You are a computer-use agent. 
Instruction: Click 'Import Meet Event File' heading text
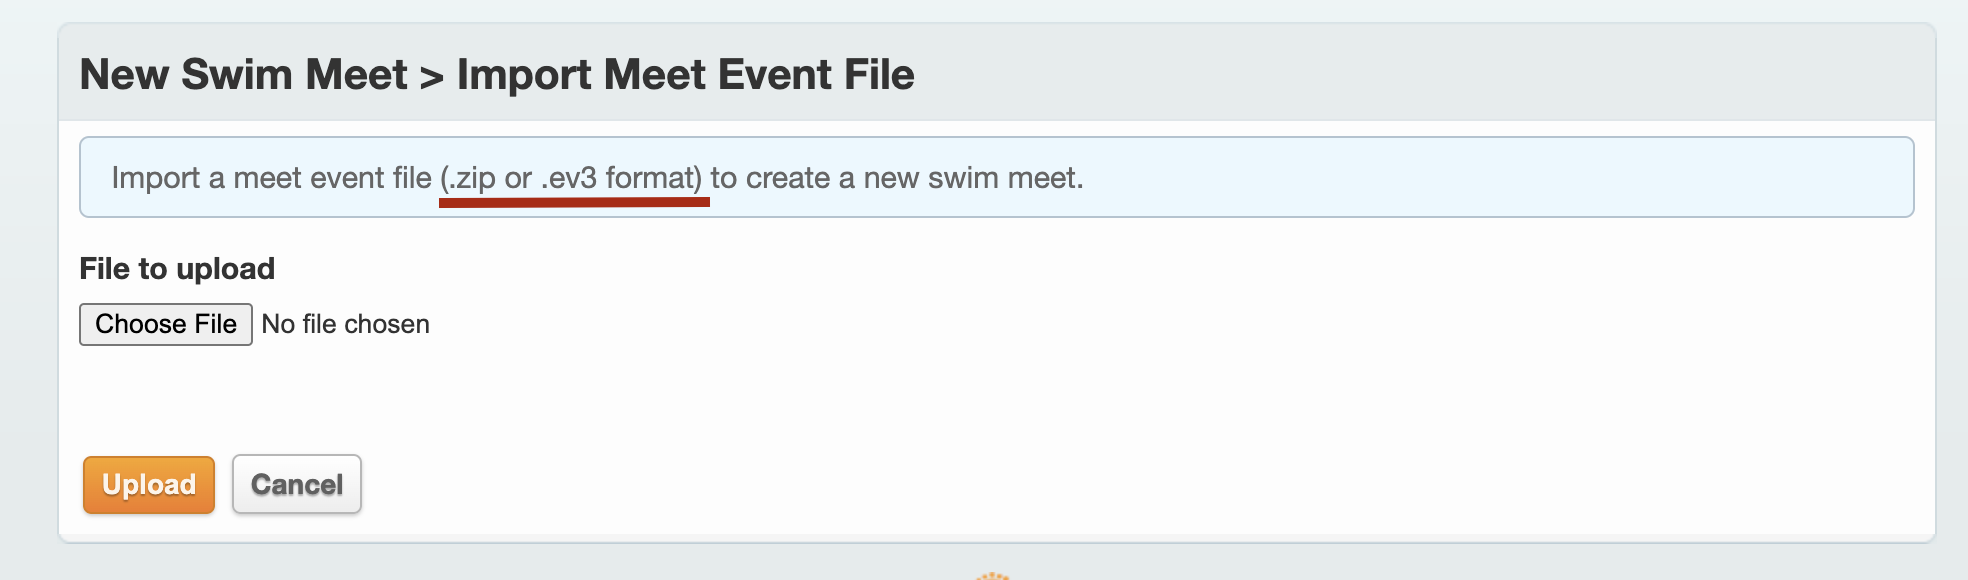click(x=686, y=75)
